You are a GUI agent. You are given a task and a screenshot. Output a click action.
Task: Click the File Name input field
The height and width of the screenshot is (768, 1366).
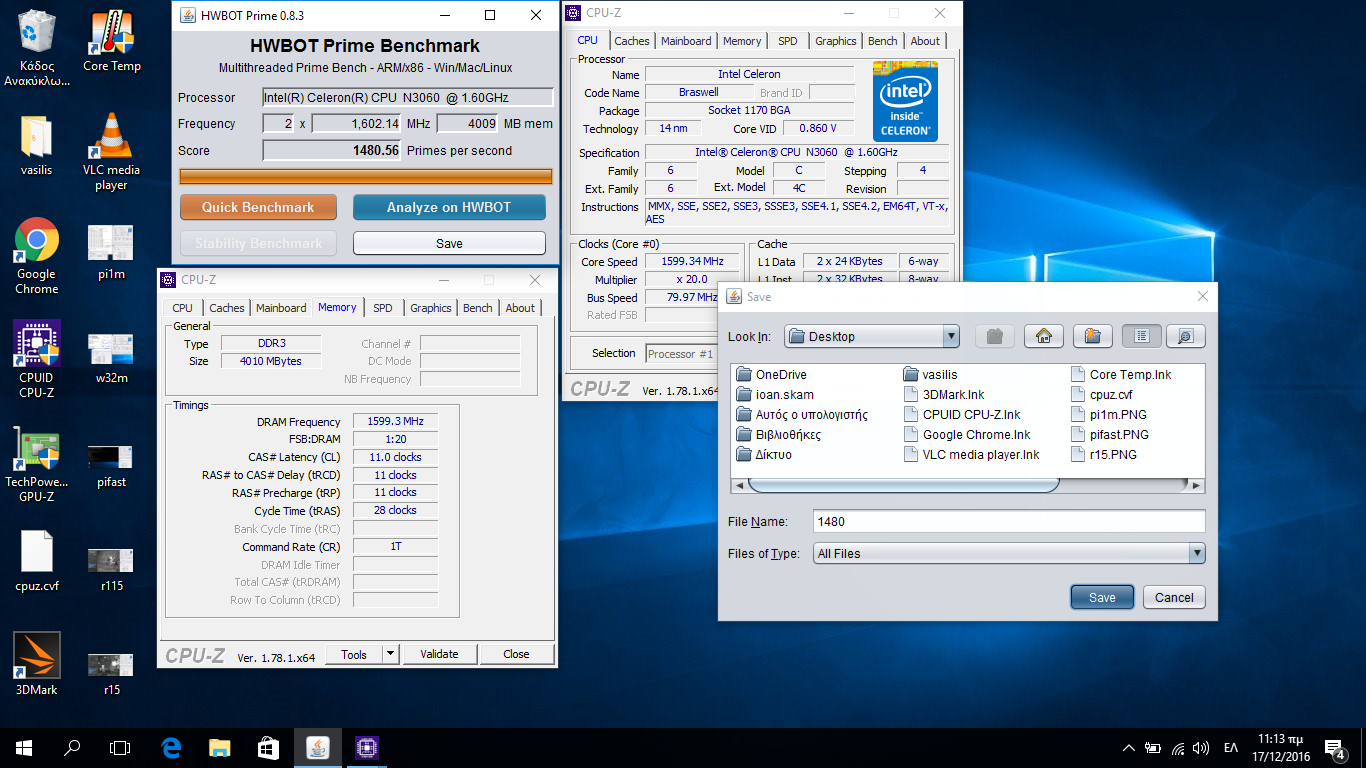tap(1008, 521)
